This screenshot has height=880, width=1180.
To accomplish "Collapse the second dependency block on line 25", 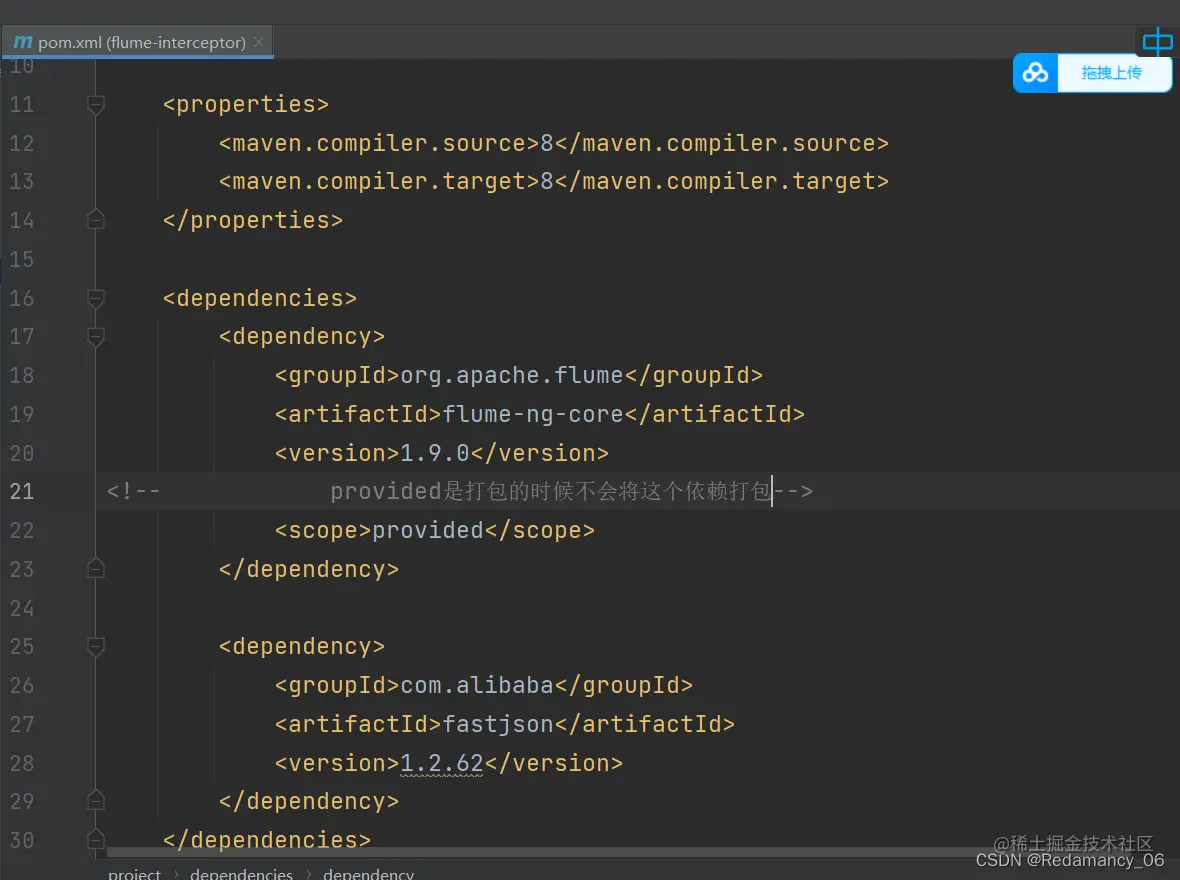I will click(x=96, y=647).
